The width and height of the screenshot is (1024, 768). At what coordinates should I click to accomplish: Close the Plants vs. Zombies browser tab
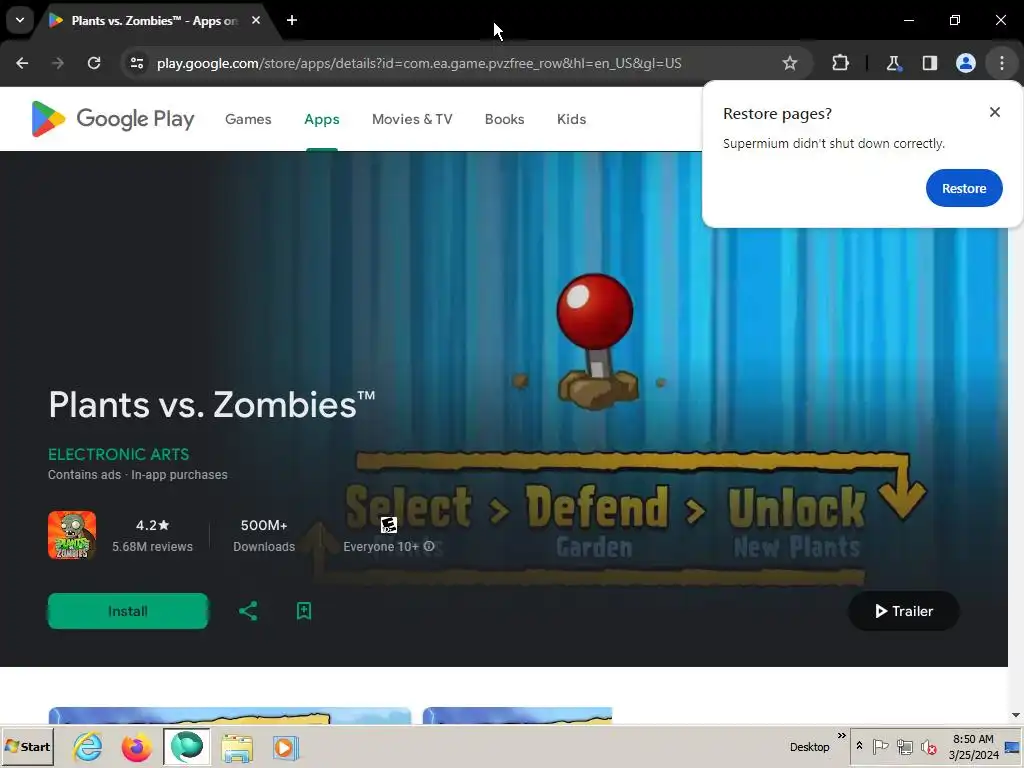point(256,20)
